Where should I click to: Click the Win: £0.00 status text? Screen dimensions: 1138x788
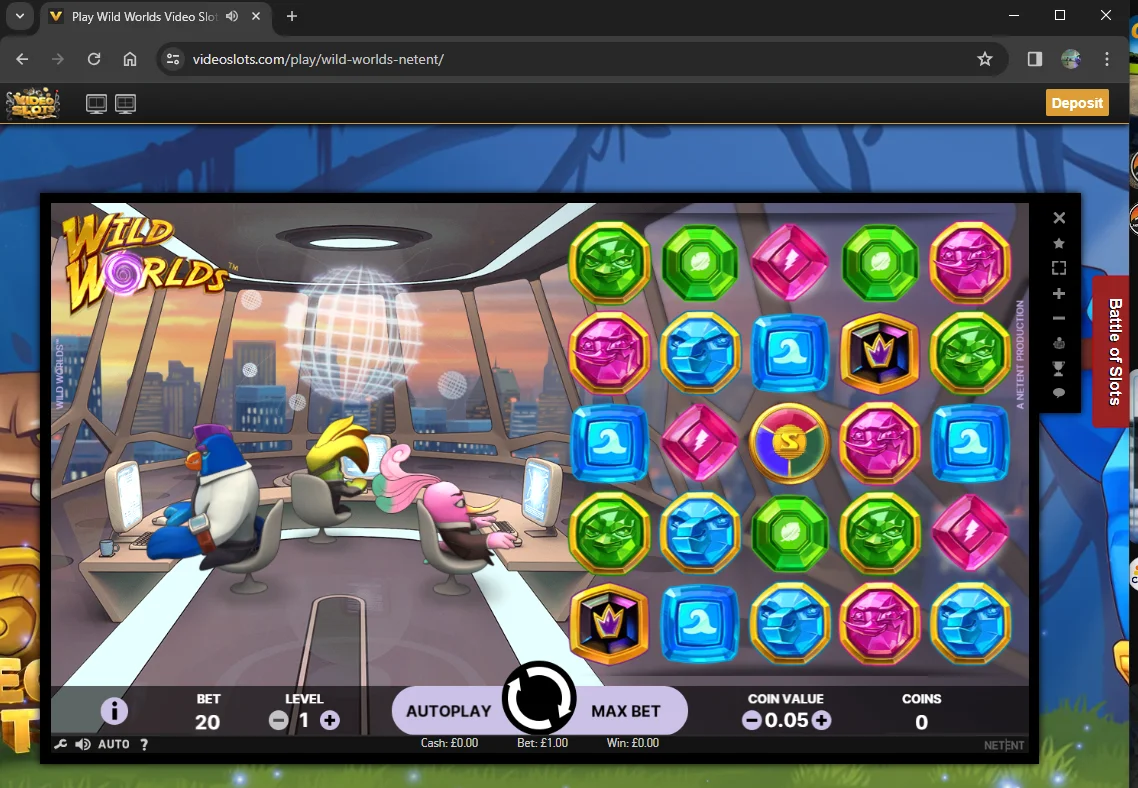(x=633, y=743)
